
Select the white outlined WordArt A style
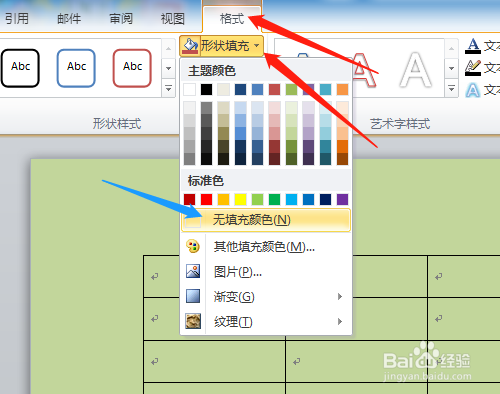(415, 70)
